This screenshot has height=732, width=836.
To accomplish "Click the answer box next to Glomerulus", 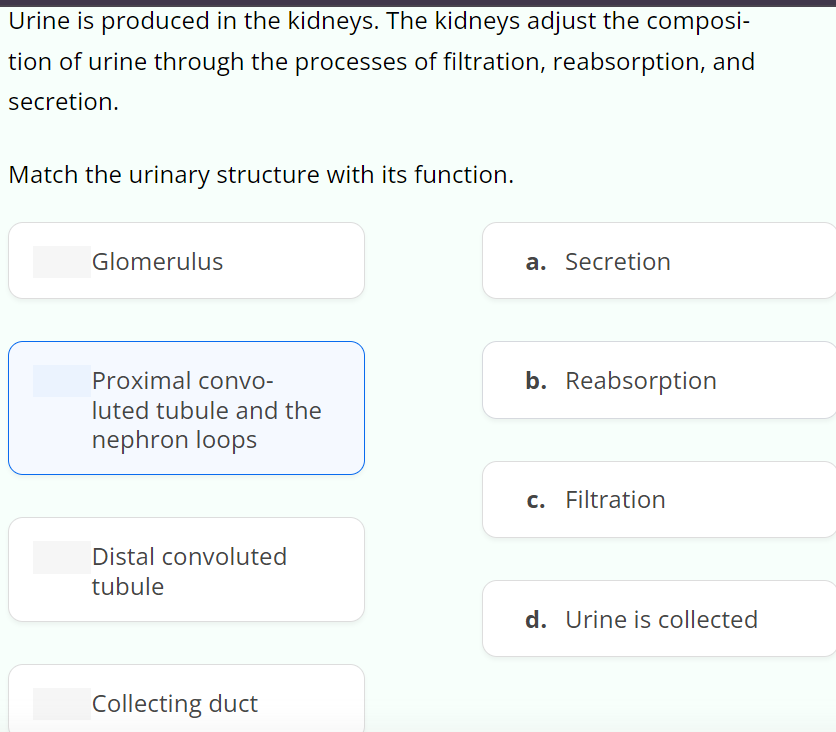I will pyautogui.click(x=60, y=260).
